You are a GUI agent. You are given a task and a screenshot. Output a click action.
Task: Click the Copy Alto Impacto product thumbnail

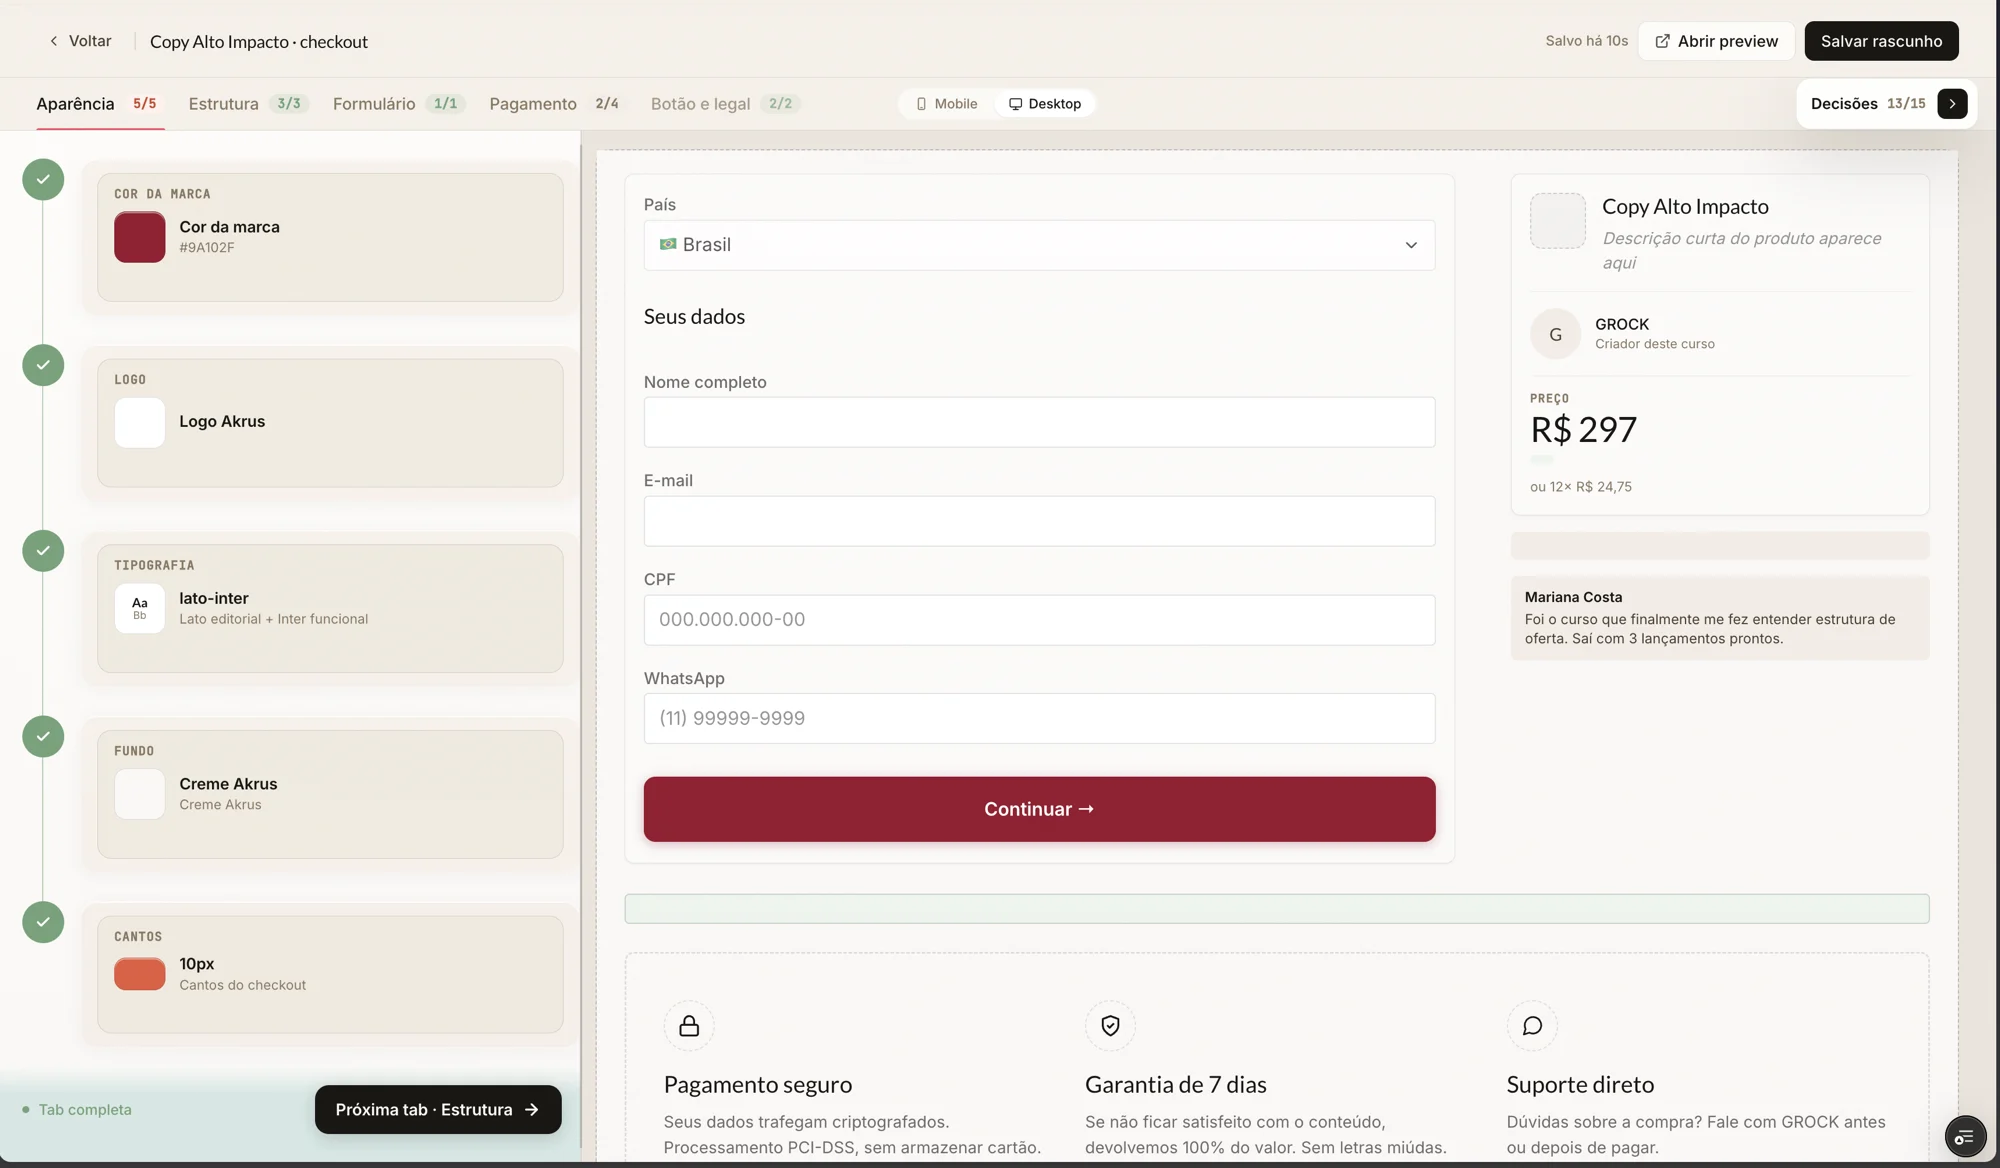click(x=1557, y=221)
